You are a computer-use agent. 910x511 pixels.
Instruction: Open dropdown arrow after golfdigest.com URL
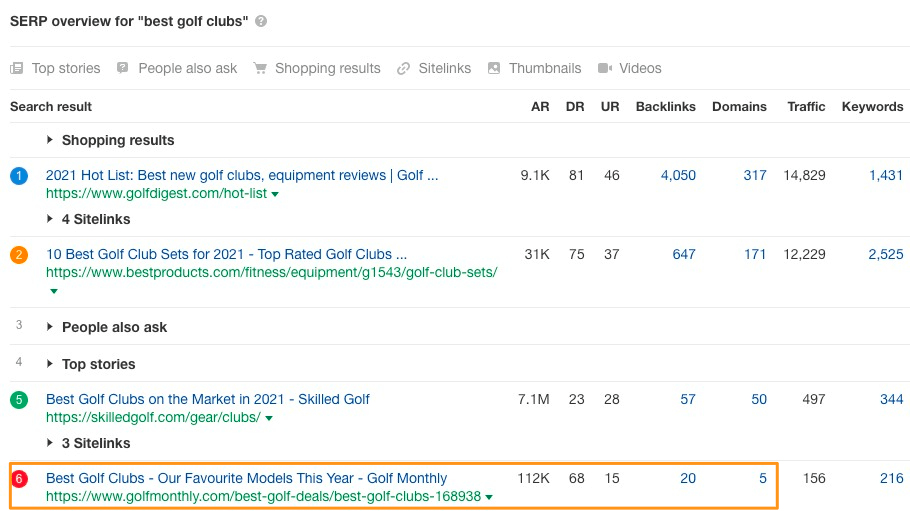coord(275,195)
